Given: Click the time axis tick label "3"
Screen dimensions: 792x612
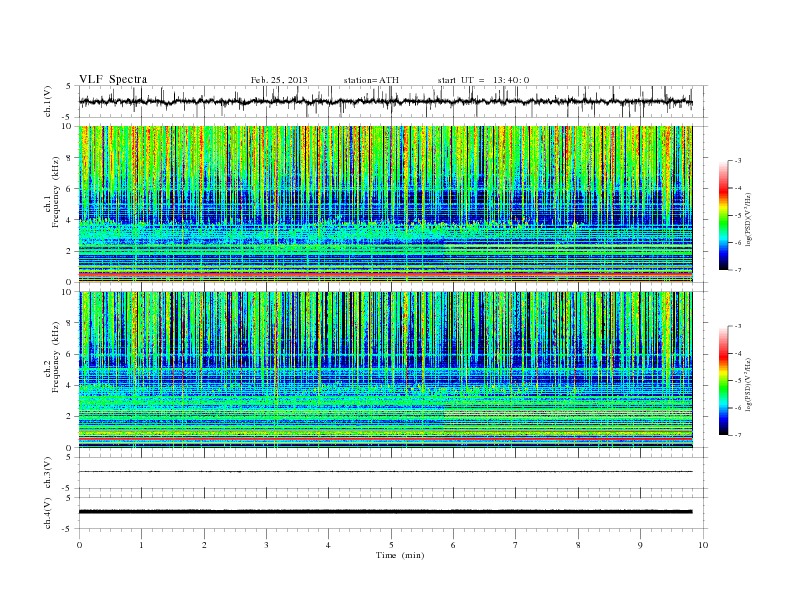Looking at the screenshot, I should (x=266, y=545).
